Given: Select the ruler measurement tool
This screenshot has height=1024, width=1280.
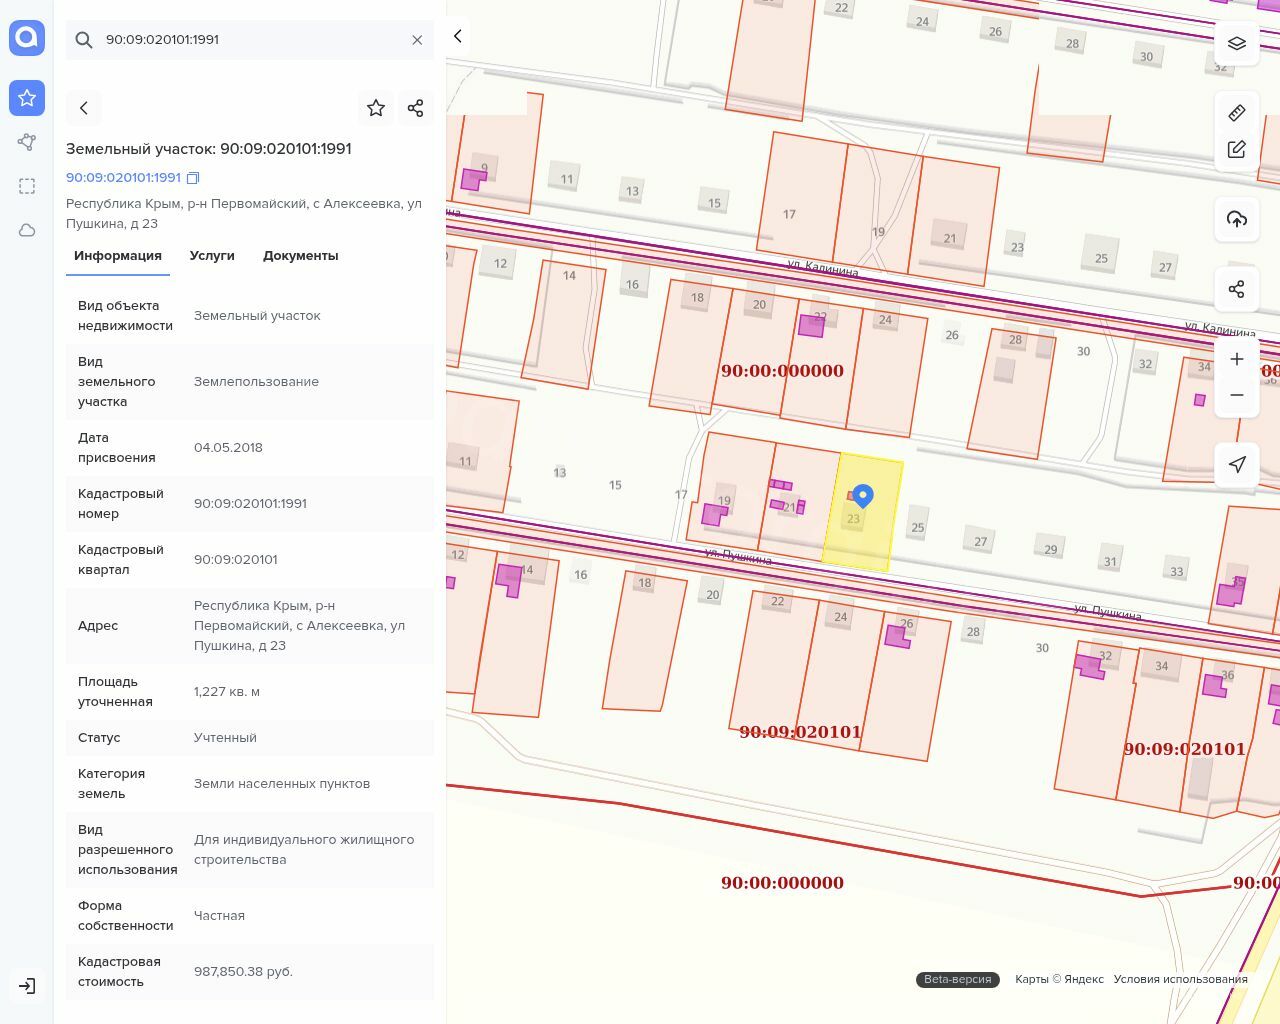Looking at the screenshot, I should (1237, 112).
